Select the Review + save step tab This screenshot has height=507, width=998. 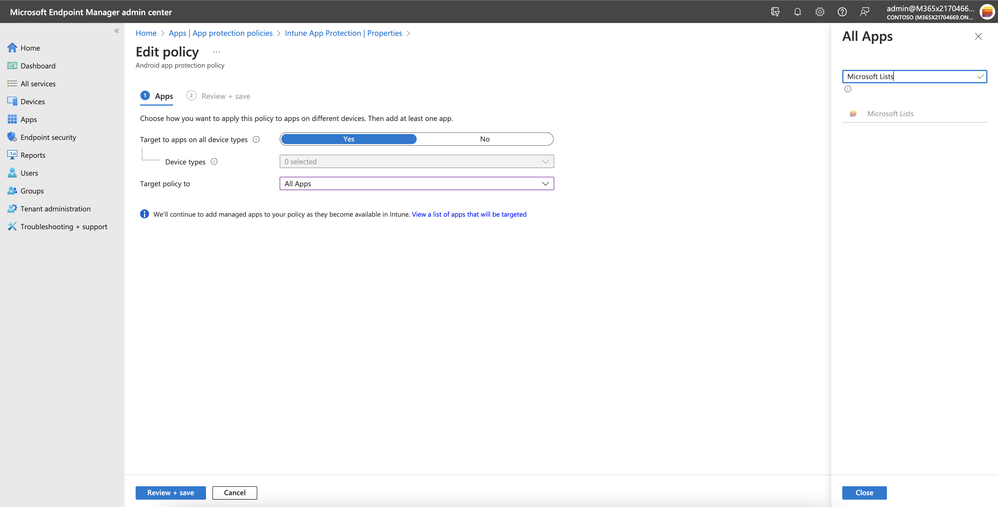[218, 96]
